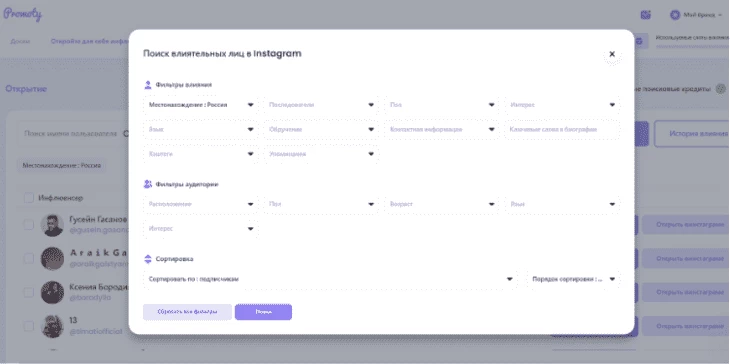Switch to the Доски tab
Screen dimensions: 730x364
click(x=20, y=41)
